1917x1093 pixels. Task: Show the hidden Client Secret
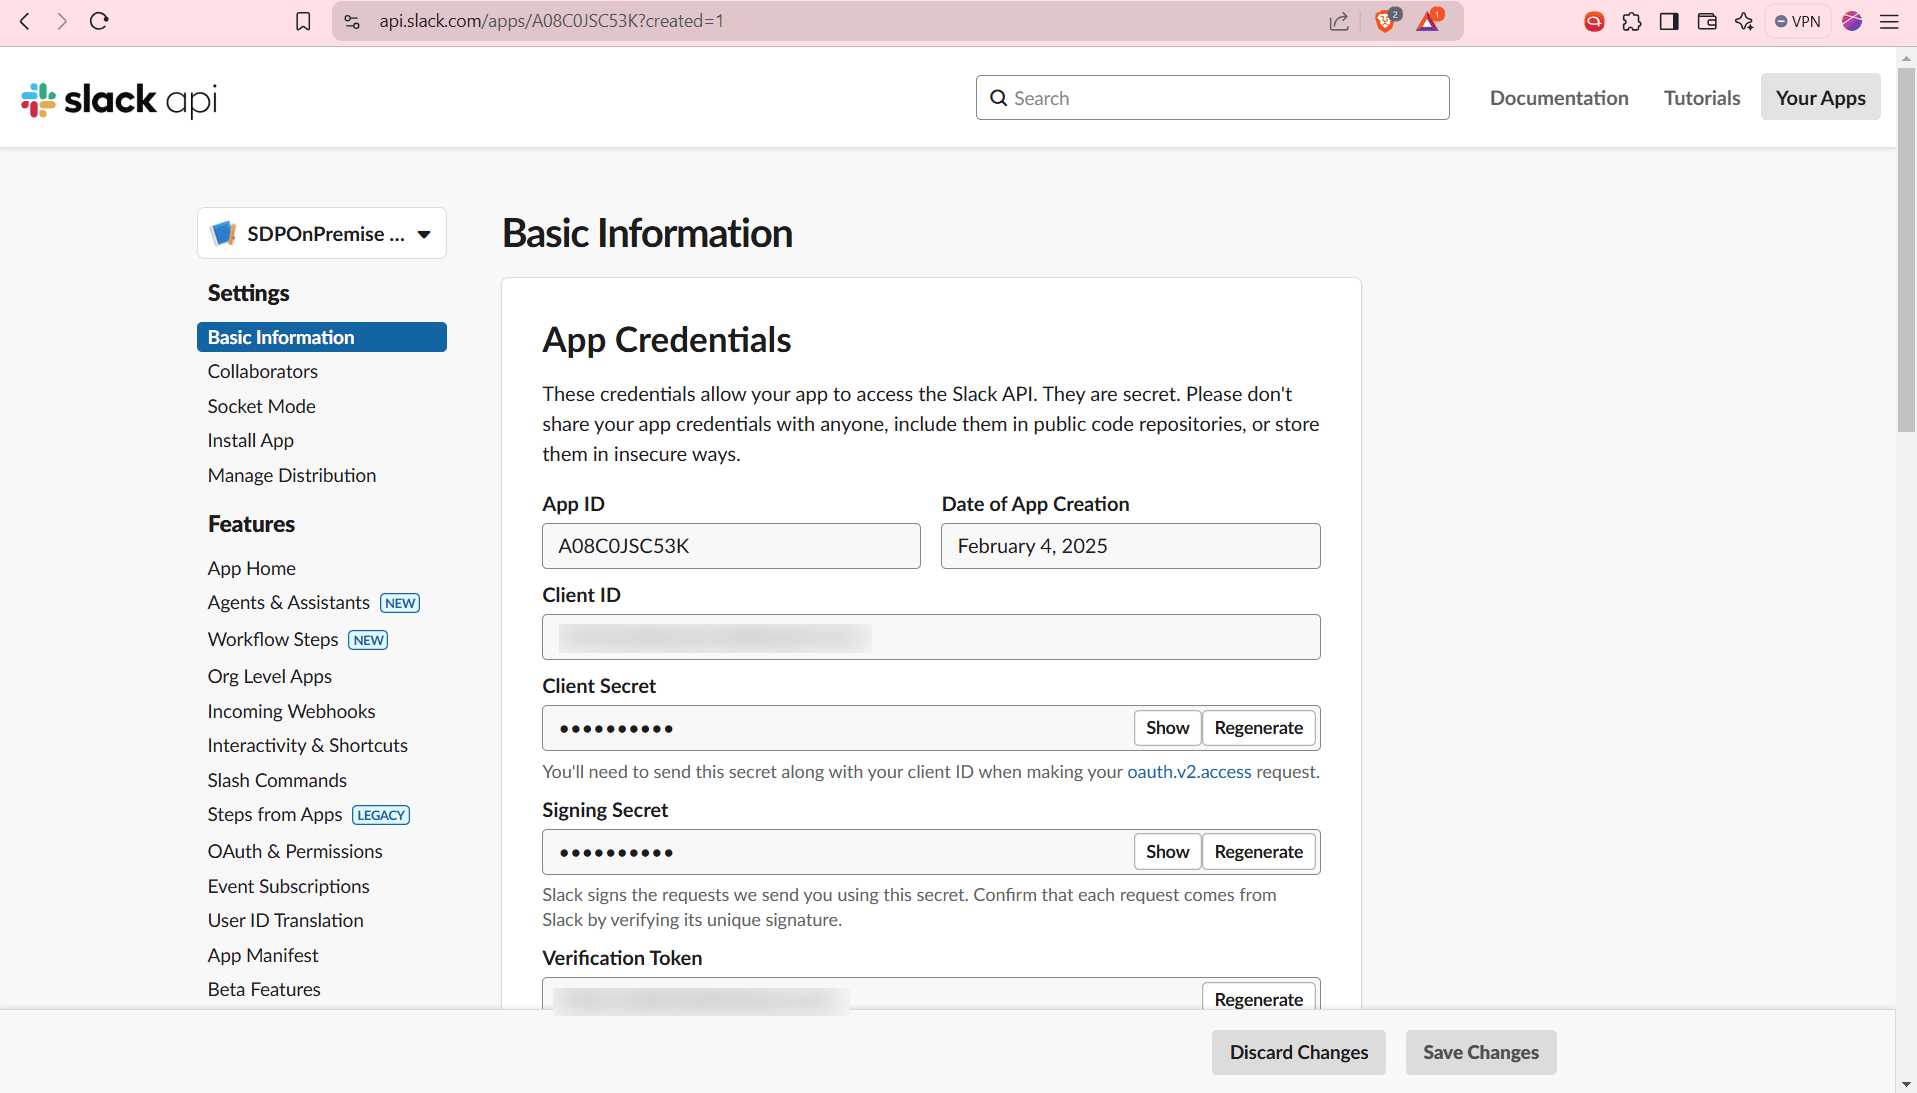pyautogui.click(x=1167, y=728)
